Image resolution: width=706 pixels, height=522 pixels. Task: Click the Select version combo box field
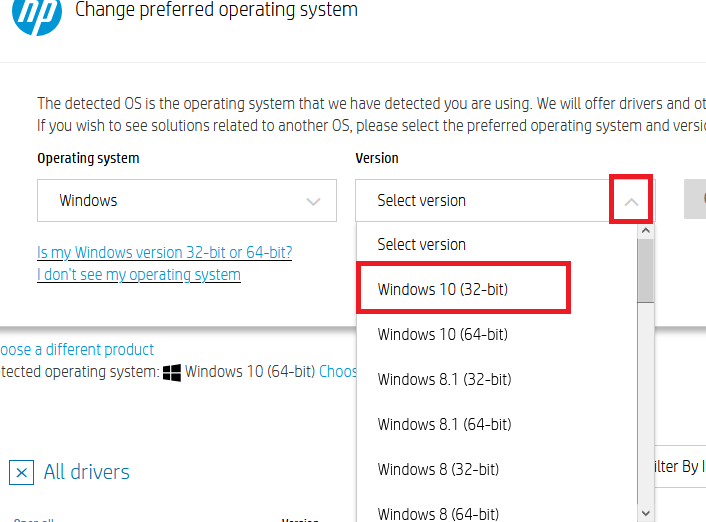coord(505,200)
